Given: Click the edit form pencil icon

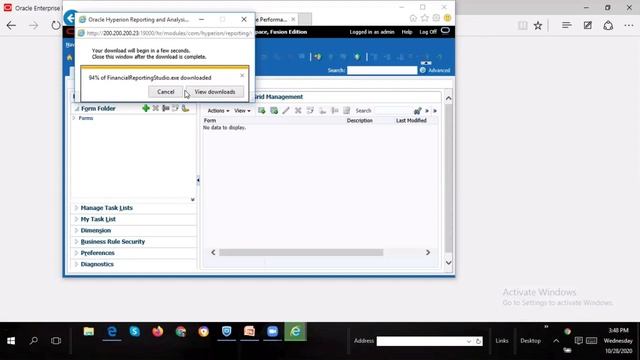Looking at the screenshot, I should [286, 111].
